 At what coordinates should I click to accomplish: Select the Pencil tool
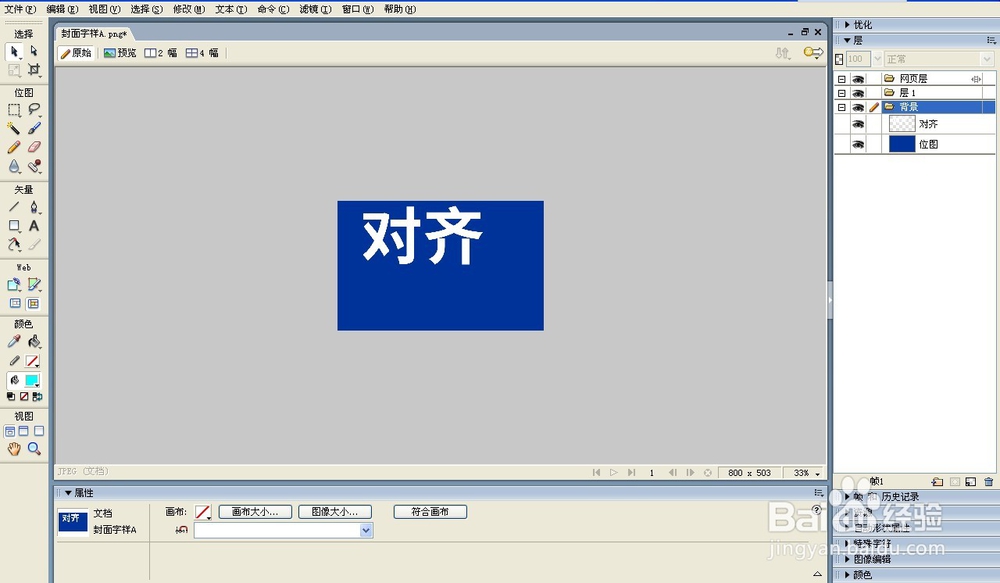14,147
